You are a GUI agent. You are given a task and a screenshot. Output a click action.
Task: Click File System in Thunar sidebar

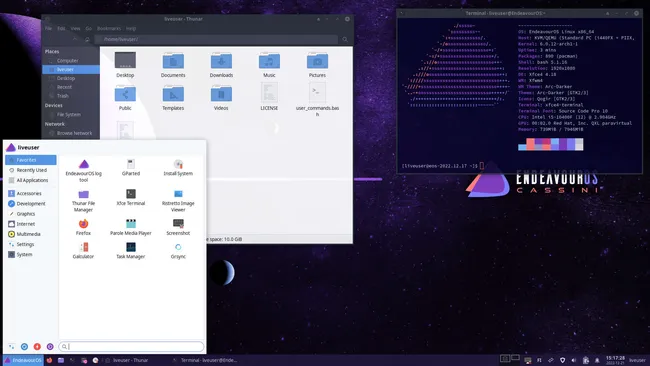coord(71,114)
